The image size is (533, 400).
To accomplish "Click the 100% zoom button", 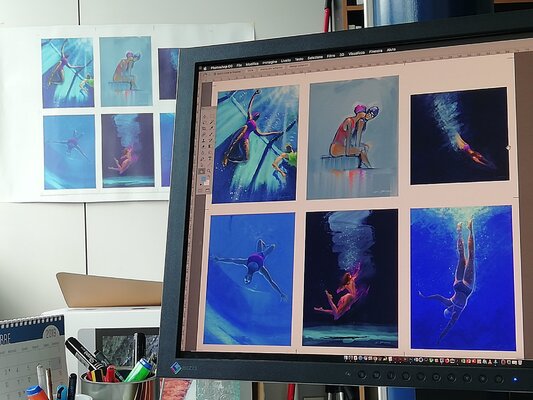I will coord(251,70).
